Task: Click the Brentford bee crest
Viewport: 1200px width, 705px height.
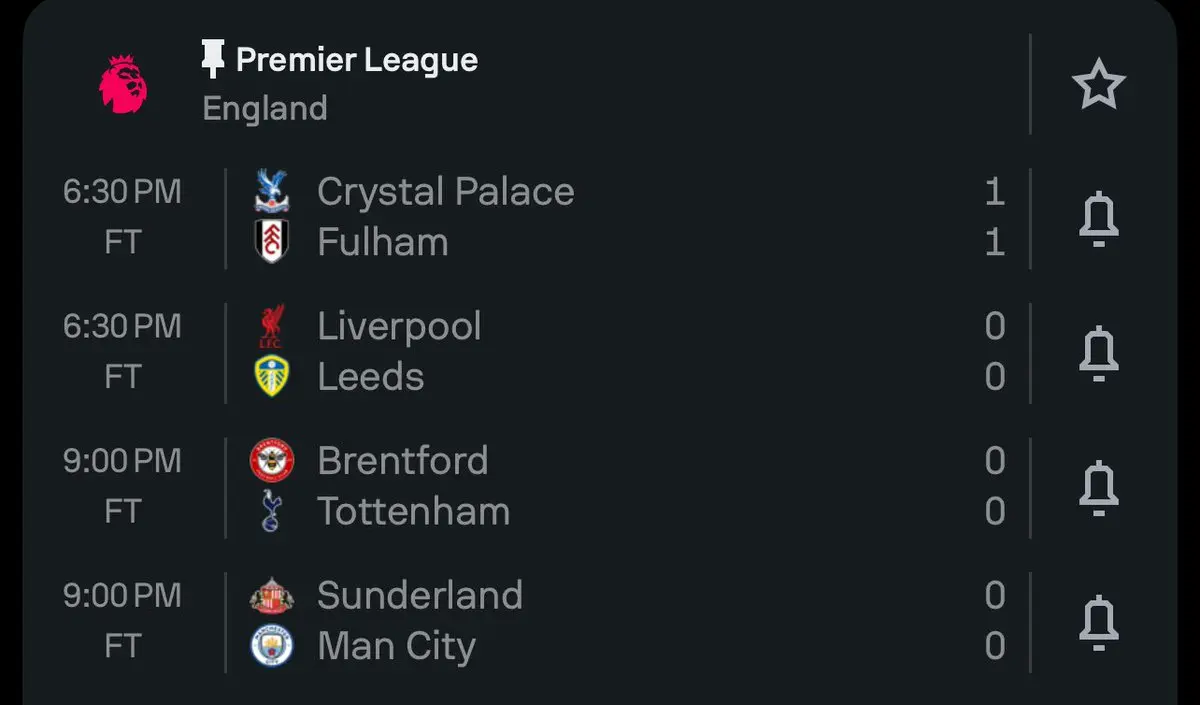Action: click(270, 461)
